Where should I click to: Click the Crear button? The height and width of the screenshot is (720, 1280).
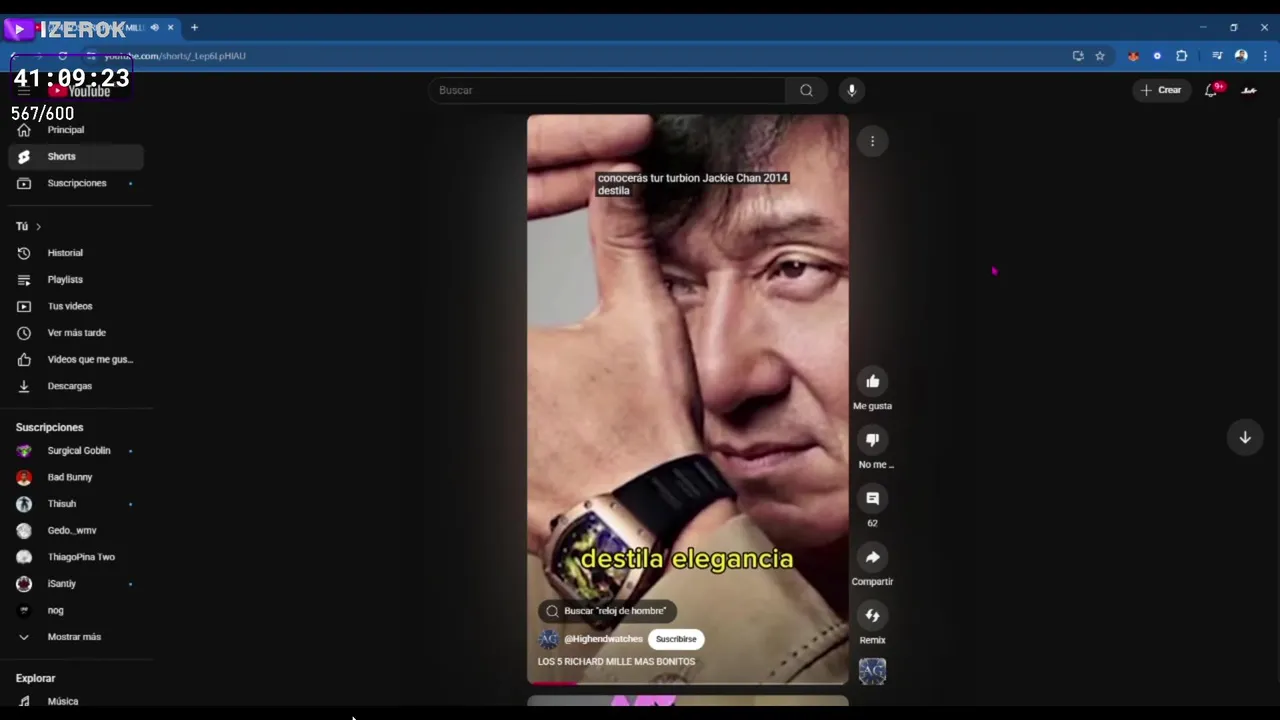click(1161, 90)
